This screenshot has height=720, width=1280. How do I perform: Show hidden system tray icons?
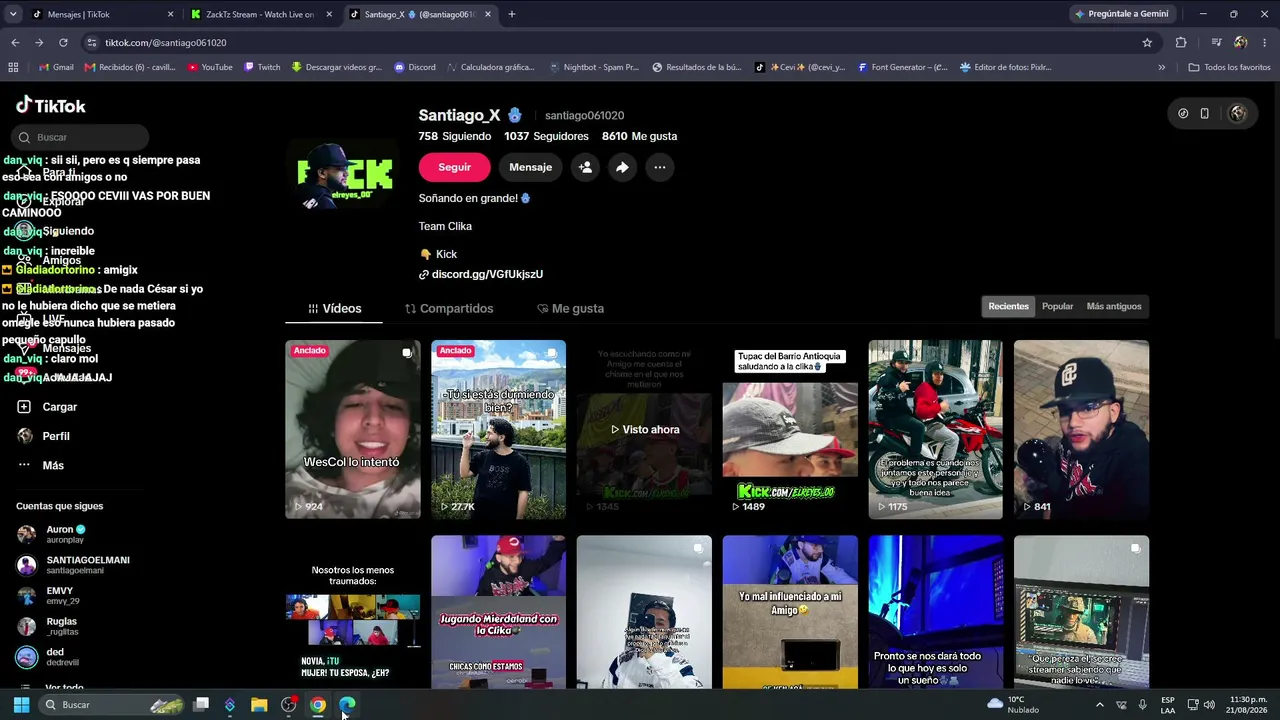(x=1099, y=705)
